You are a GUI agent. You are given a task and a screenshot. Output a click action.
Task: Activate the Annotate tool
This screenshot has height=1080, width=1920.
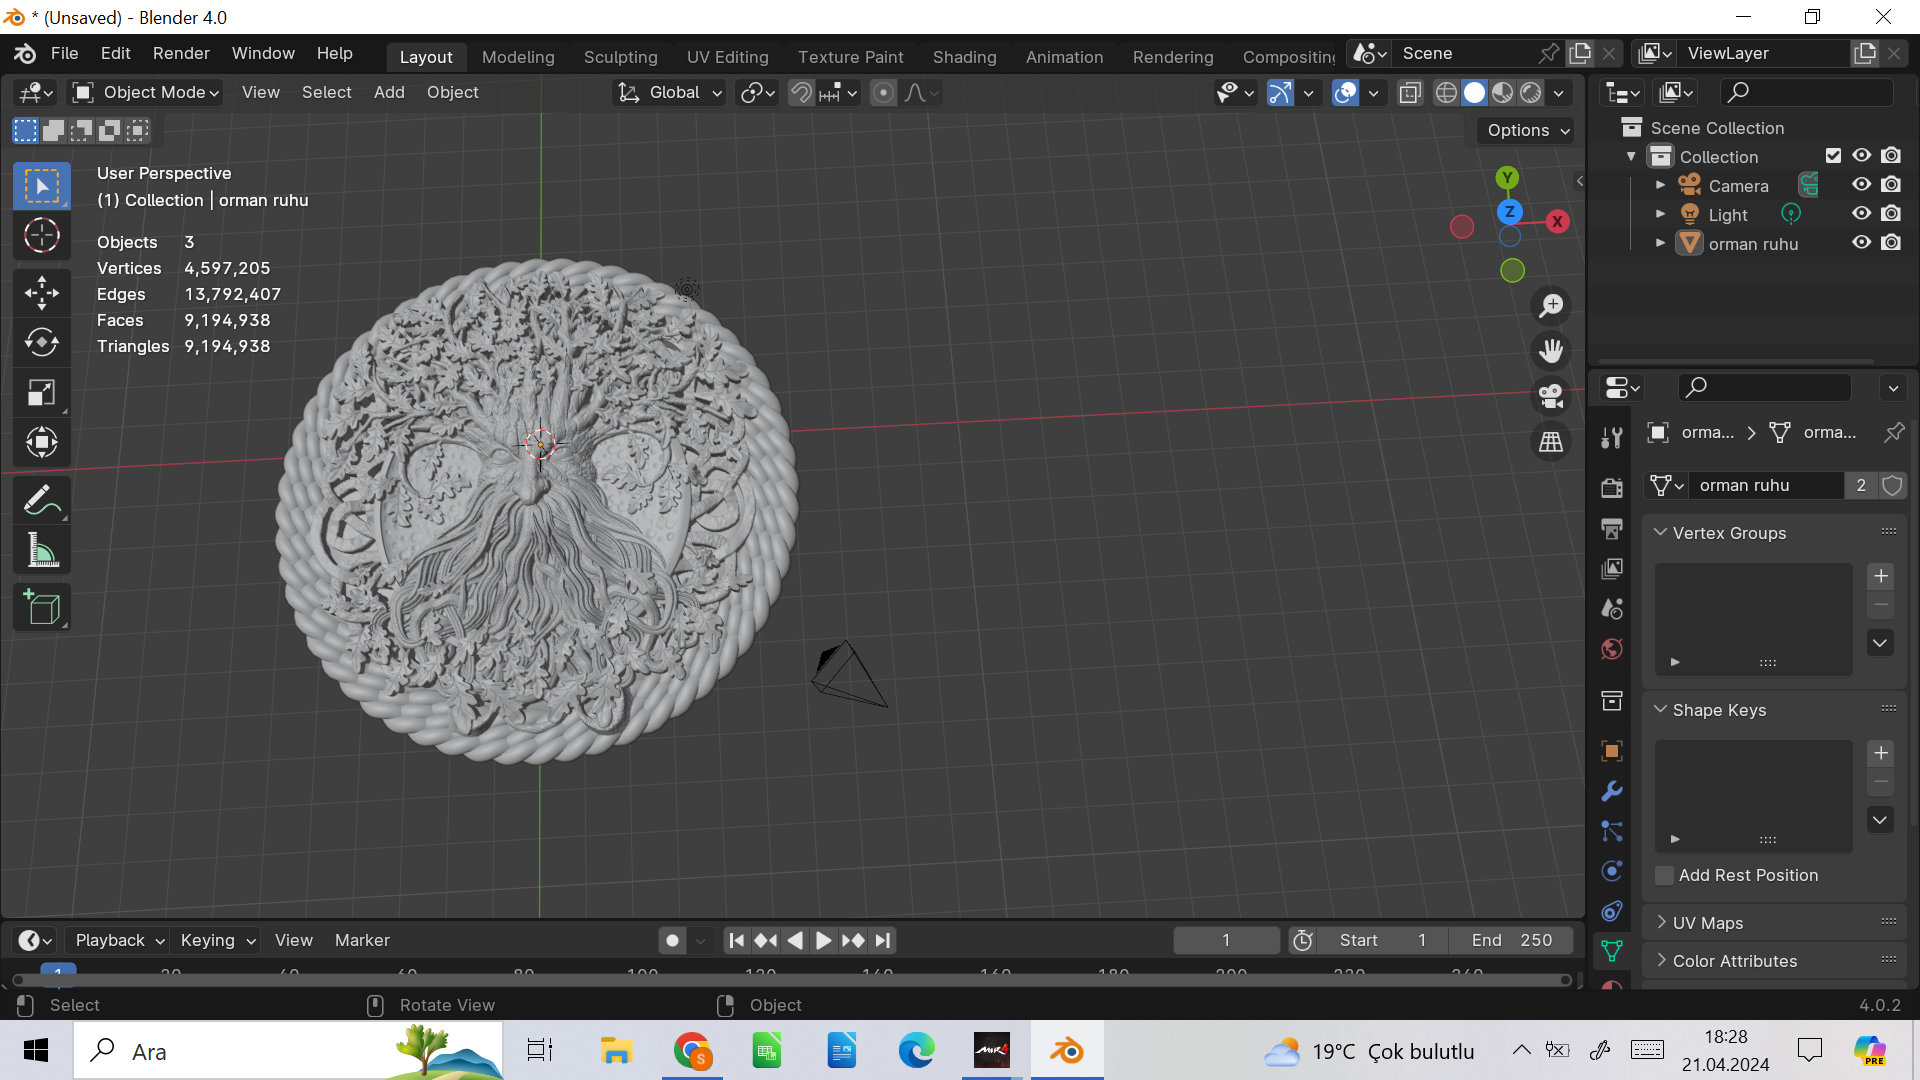click(x=41, y=499)
